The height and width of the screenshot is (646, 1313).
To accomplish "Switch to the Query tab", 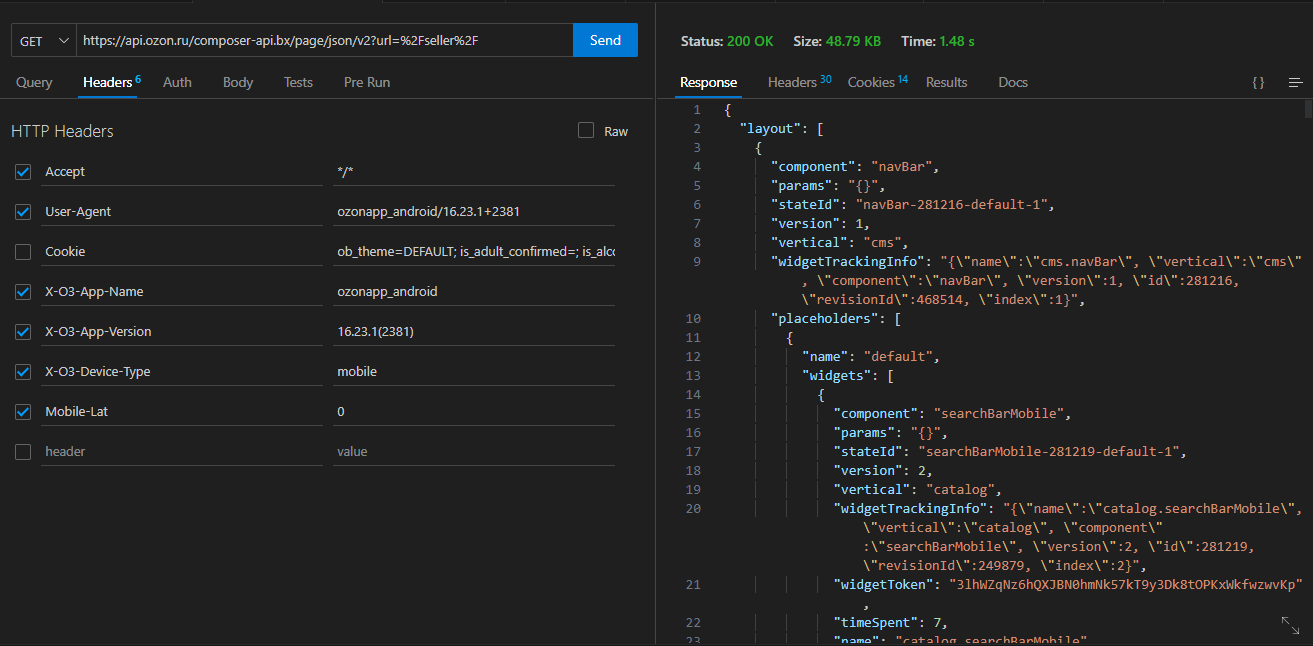I will click(34, 83).
